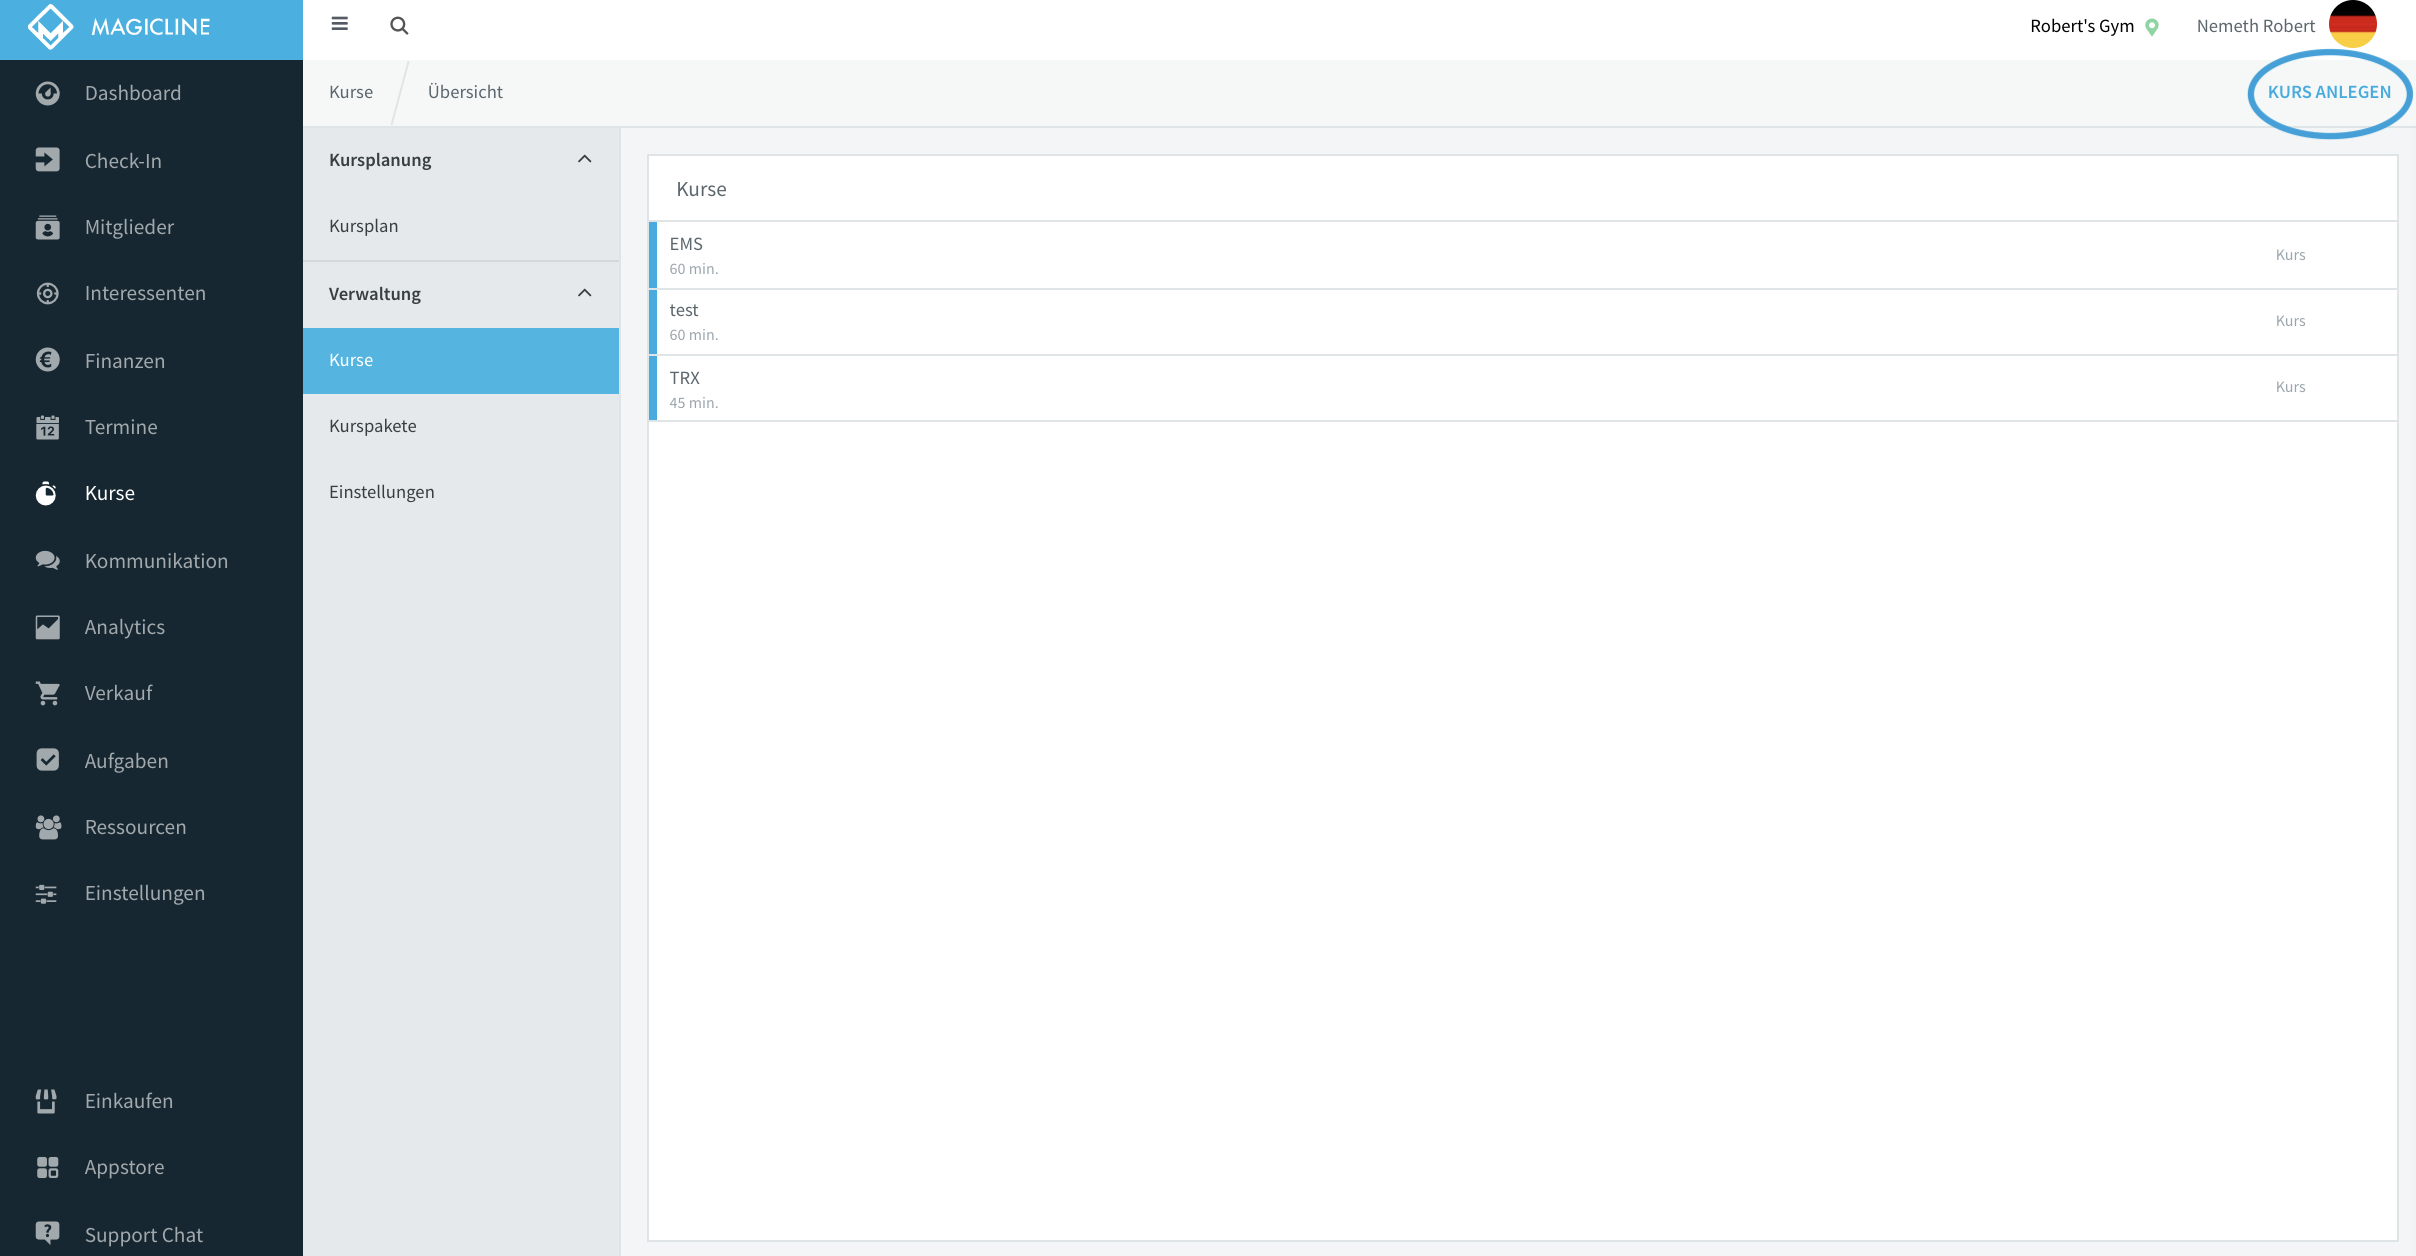This screenshot has height=1256, width=2416.
Task: Click the Kurse breadcrumb link
Action: coord(351,92)
